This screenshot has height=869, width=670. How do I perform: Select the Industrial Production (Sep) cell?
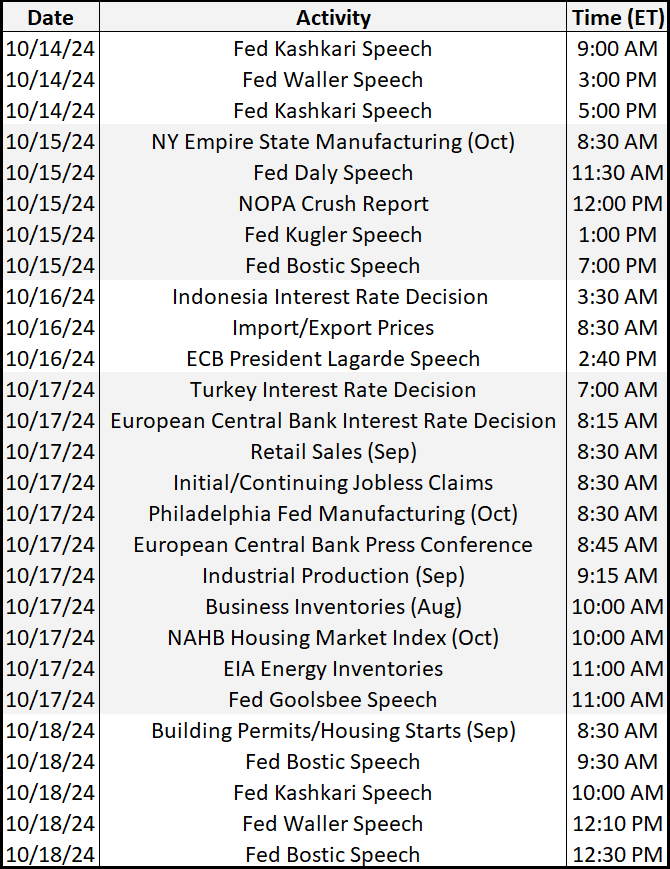[x=333, y=576]
